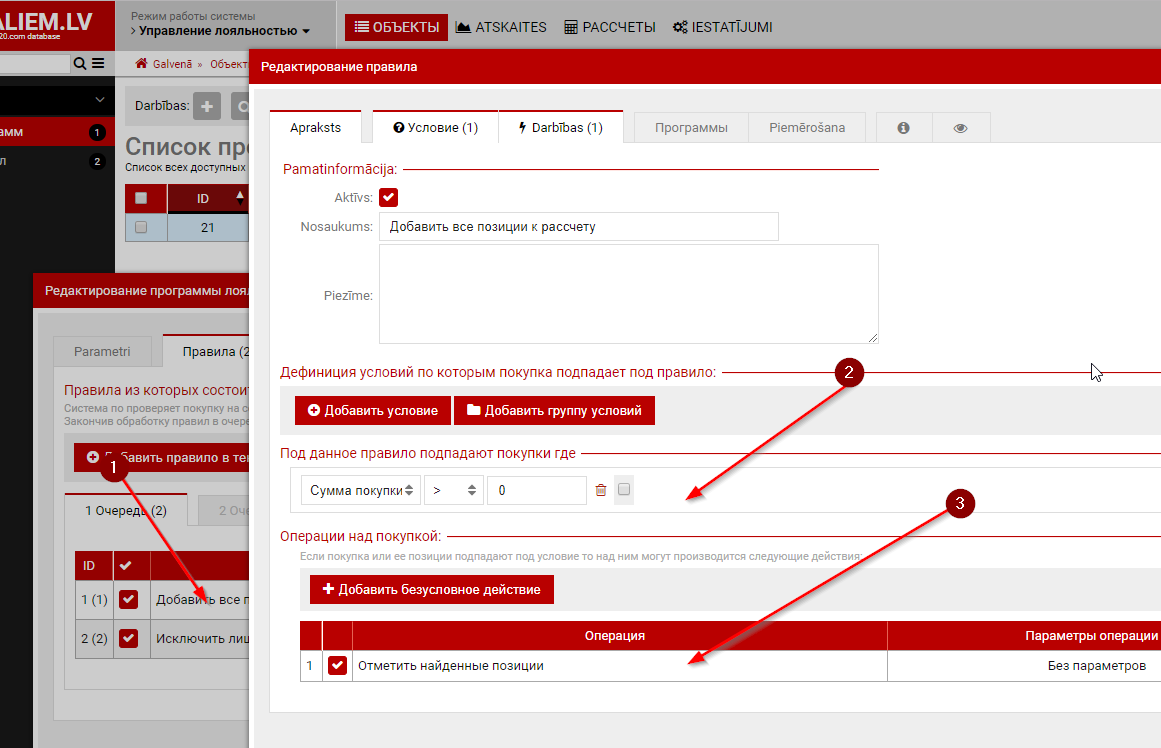
Task: Click the hamburger list icon beside search
Action: tap(98, 64)
